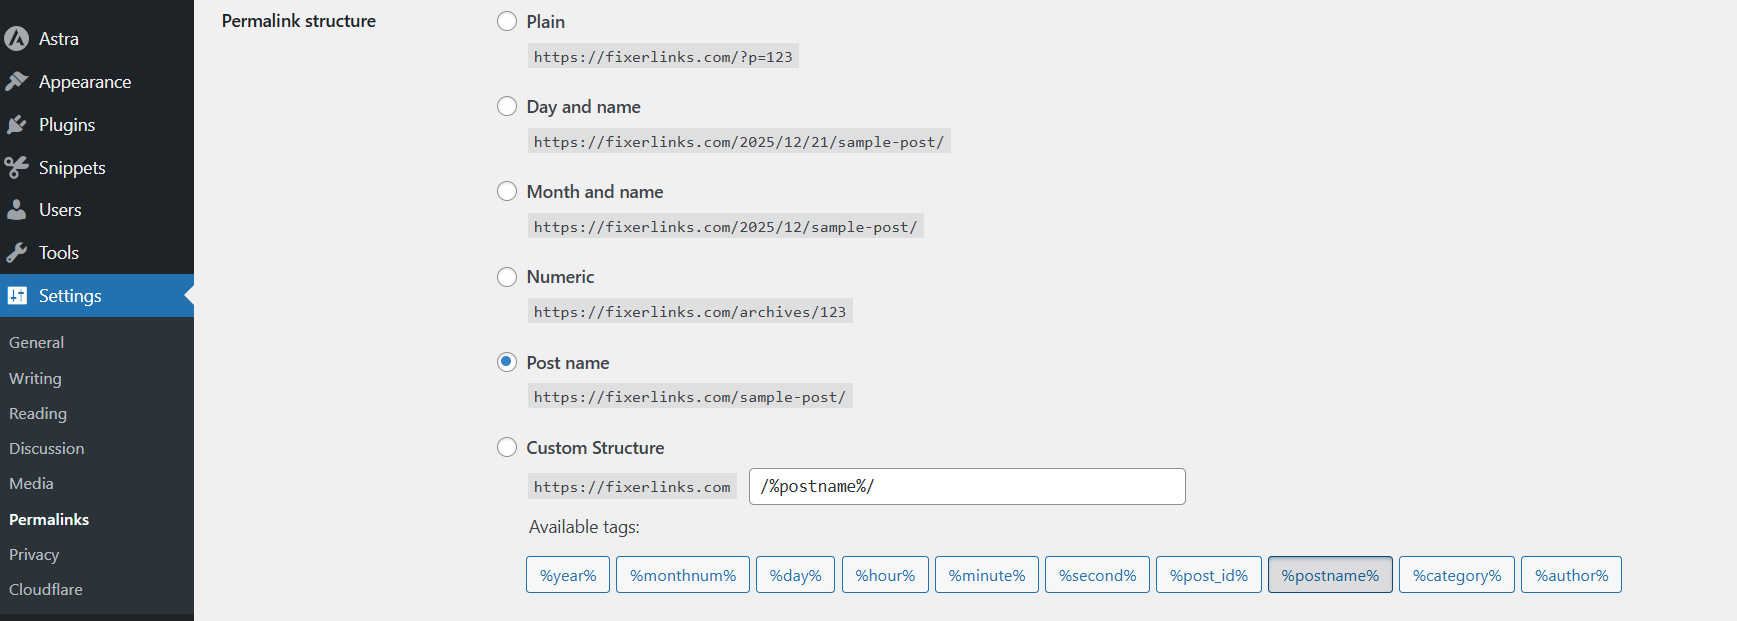This screenshot has width=1737, height=621.
Task: Click the Custom Structure label
Action: [x=596, y=448]
